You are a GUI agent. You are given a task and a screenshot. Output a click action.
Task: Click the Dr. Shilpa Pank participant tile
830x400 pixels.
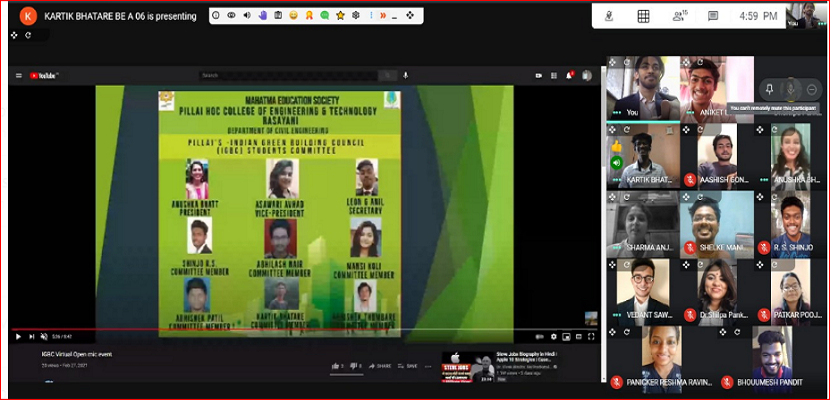pyautogui.click(x=717, y=291)
